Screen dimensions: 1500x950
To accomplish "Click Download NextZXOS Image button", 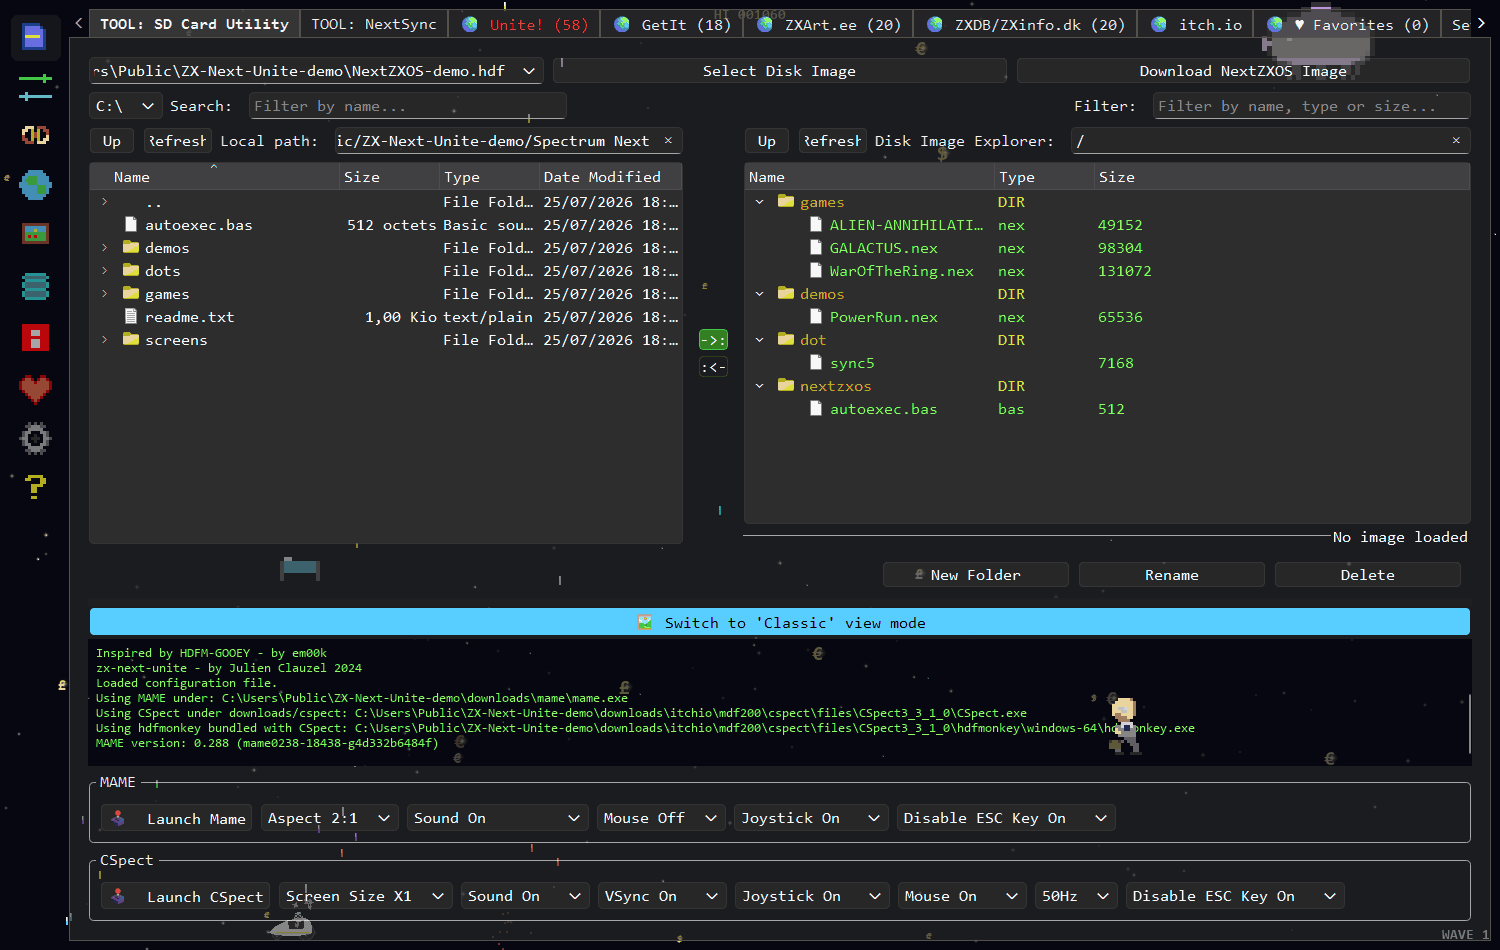I will click(x=1243, y=71).
